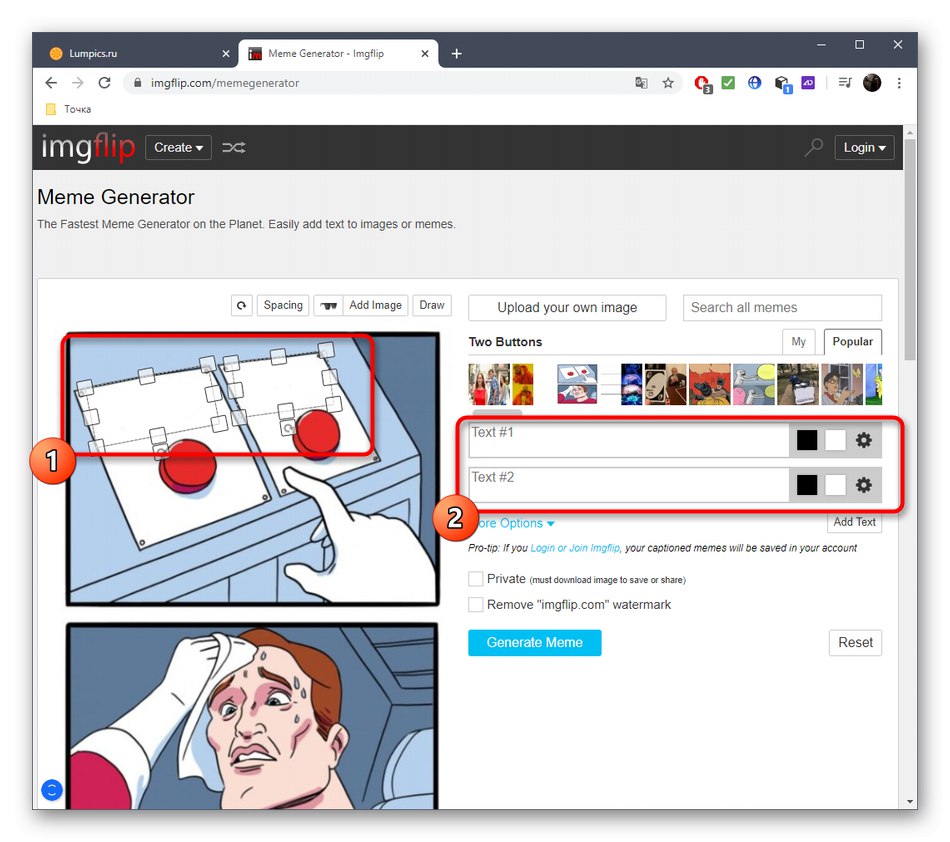950x842 pixels.
Task: Open settings gear for Text #1
Action: coord(863,440)
